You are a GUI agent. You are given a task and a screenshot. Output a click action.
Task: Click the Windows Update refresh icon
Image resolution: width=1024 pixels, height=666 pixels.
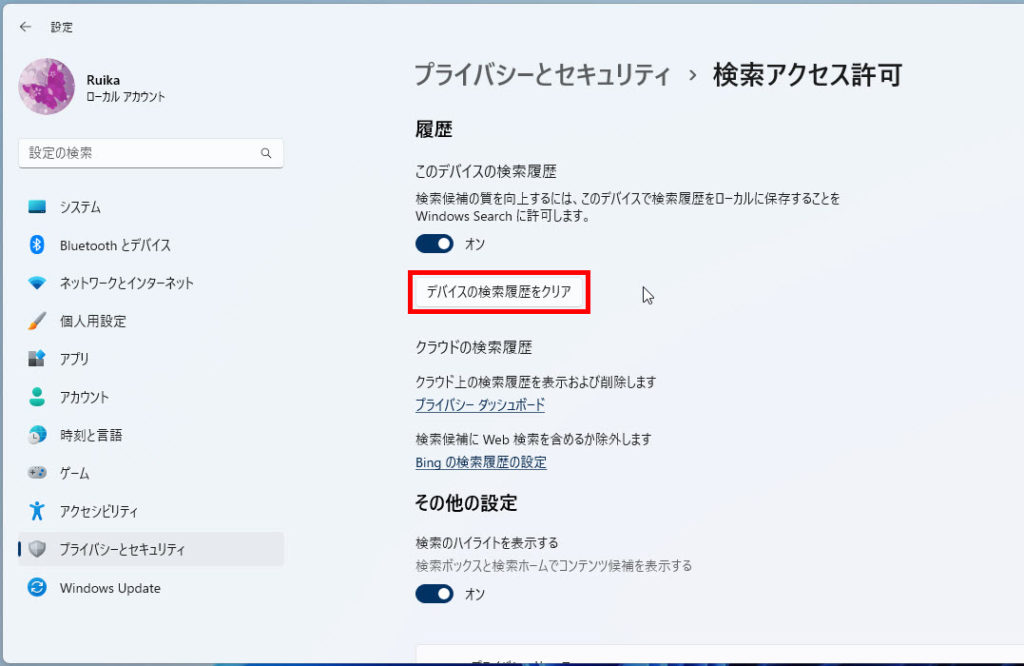(37, 588)
